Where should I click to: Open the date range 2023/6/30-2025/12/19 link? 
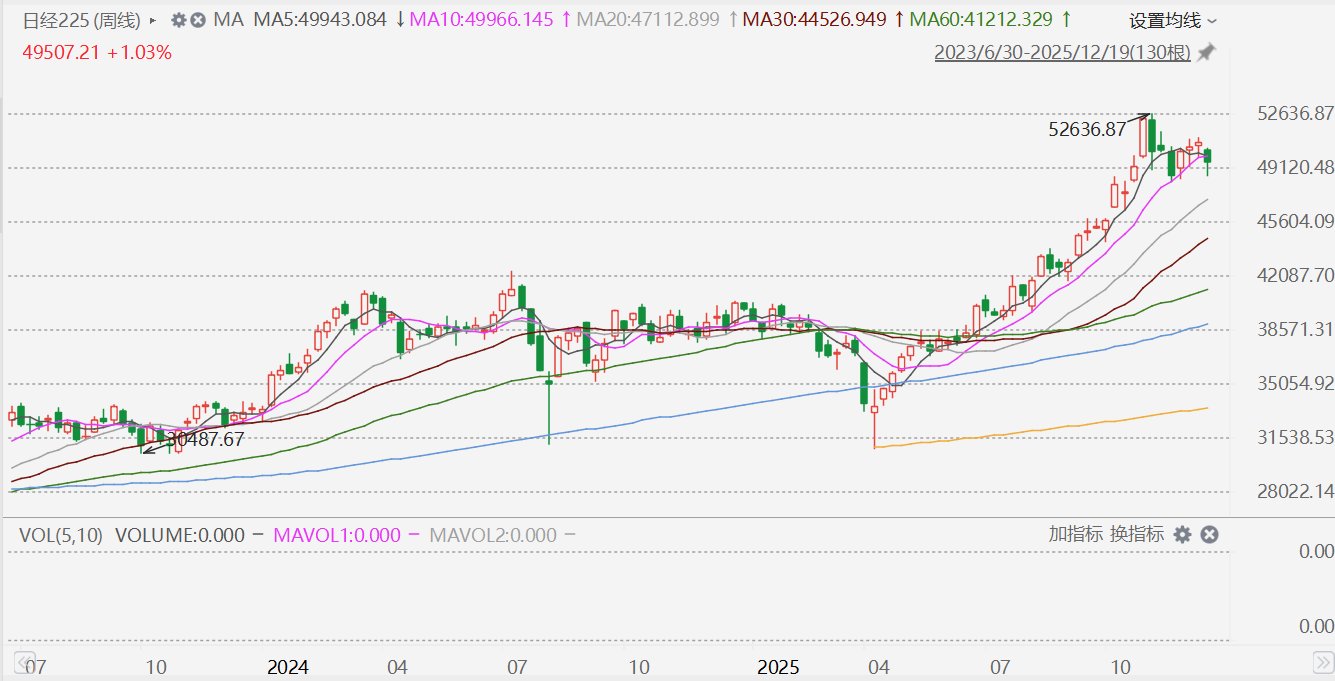pyautogui.click(x=1063, y=53)
